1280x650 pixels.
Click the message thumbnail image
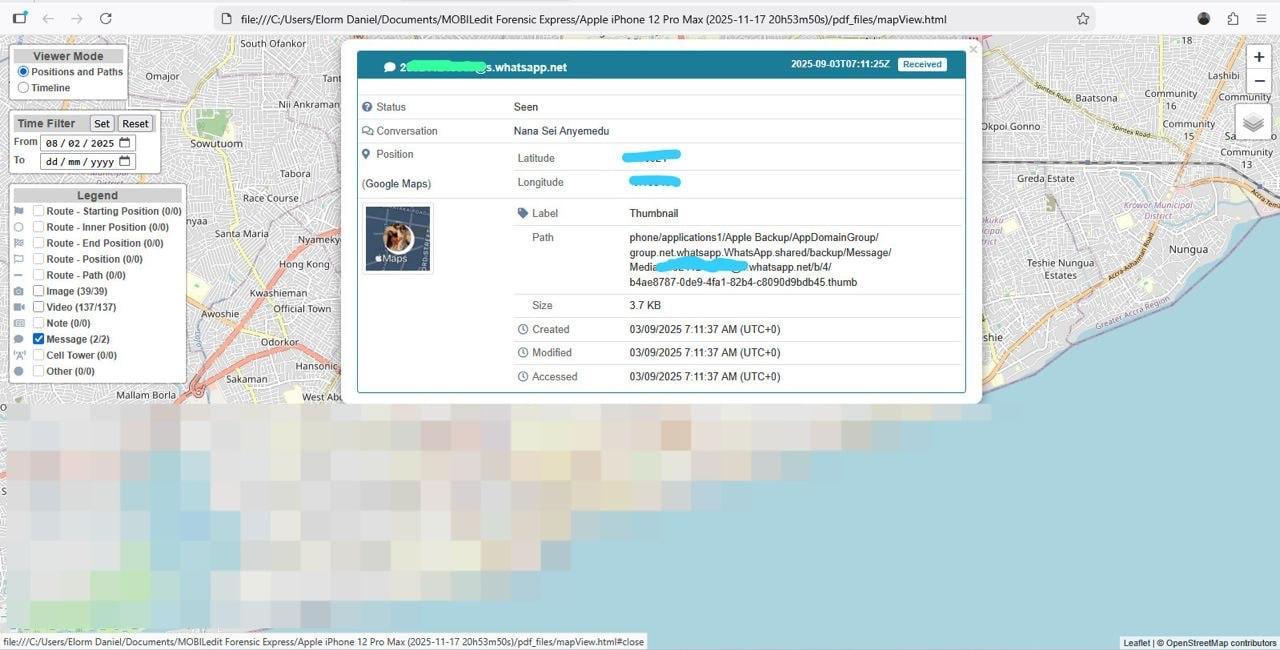point(398,239)
